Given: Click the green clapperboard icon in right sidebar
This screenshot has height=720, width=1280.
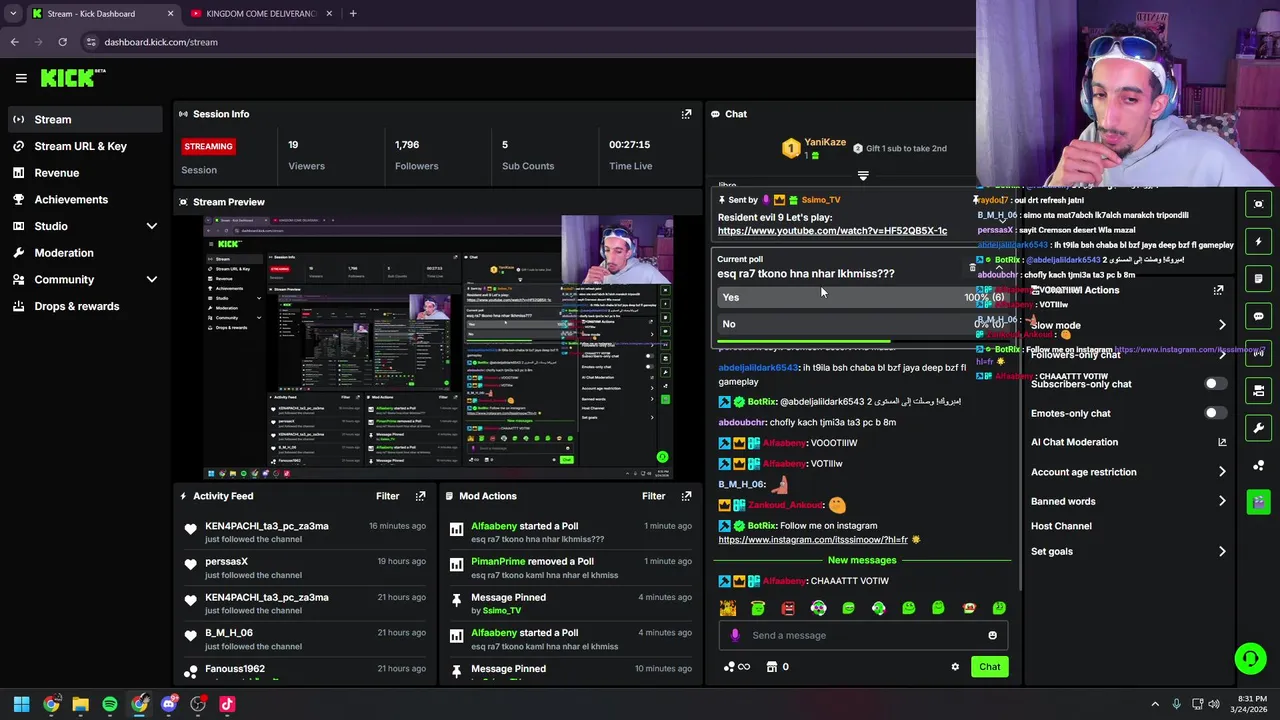Looking at the screenshot, I should pos(1258,502).
